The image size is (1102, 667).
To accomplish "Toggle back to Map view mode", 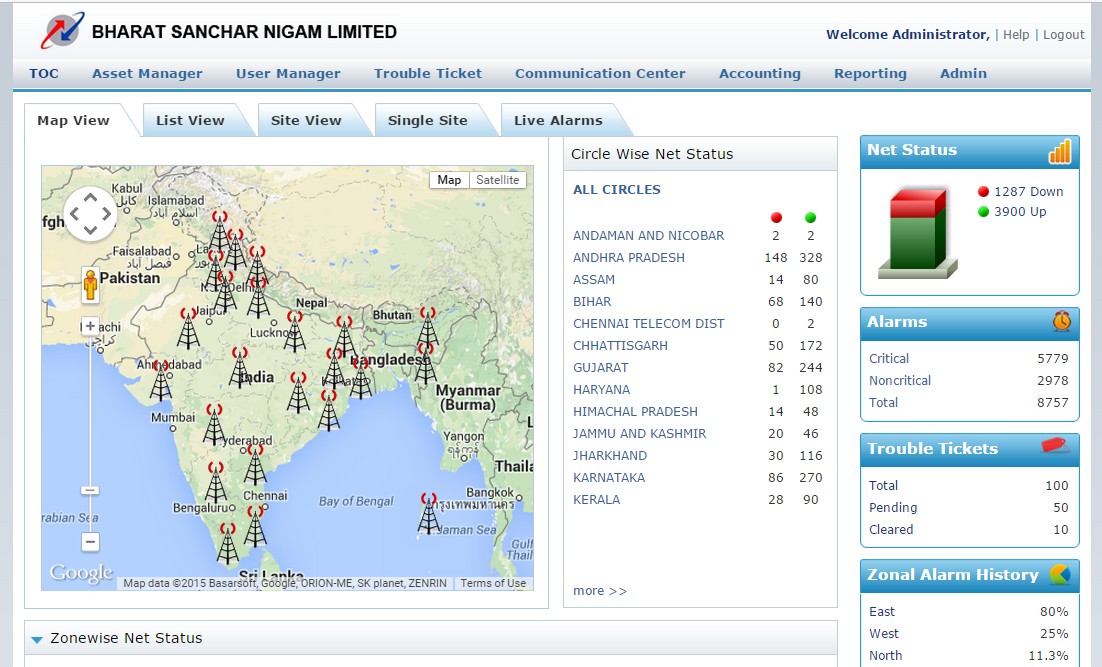I will point(449,179).
